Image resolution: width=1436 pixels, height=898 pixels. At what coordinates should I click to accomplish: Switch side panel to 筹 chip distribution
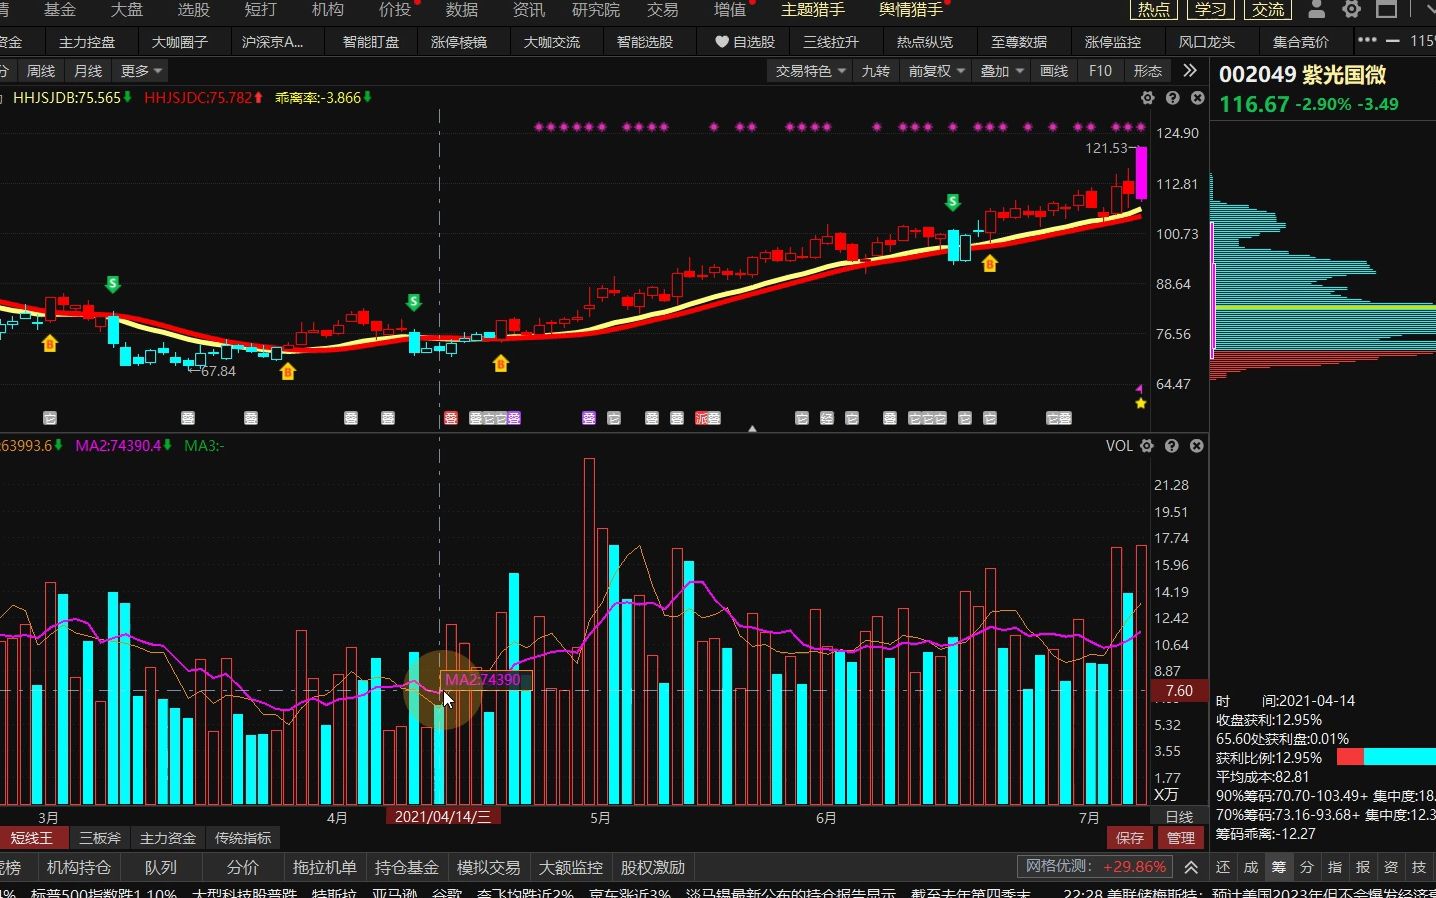point(1279,867)
